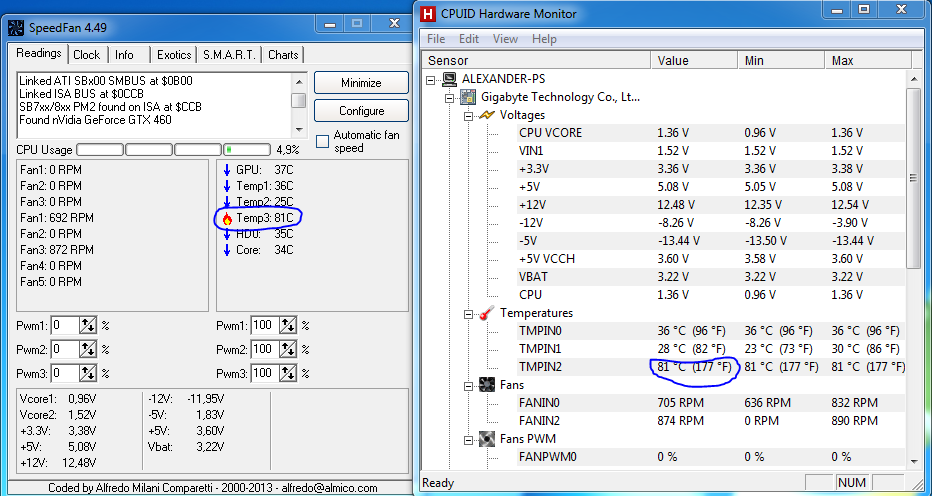Click the log box scroll up arrow
This screenshot has height=496, width=932.
[x=299, y=80]
